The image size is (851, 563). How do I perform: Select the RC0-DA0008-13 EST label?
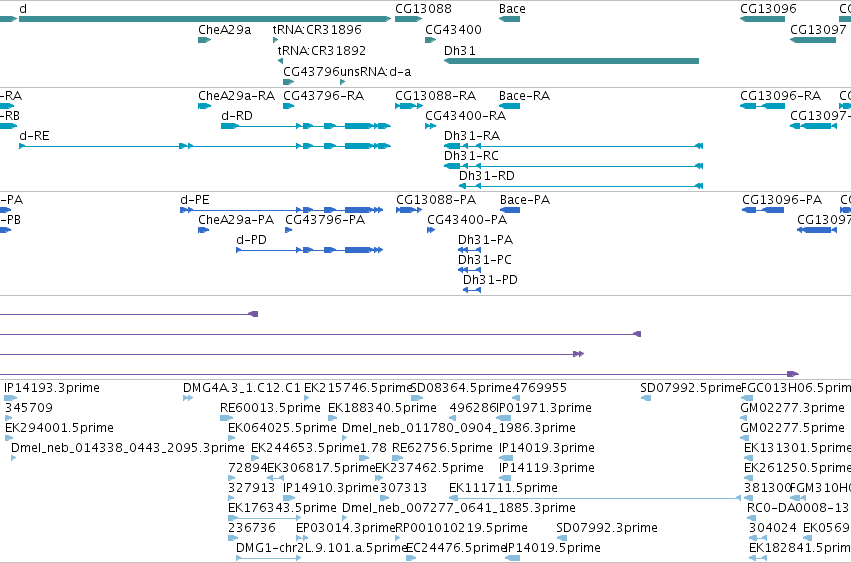point(798,508)
